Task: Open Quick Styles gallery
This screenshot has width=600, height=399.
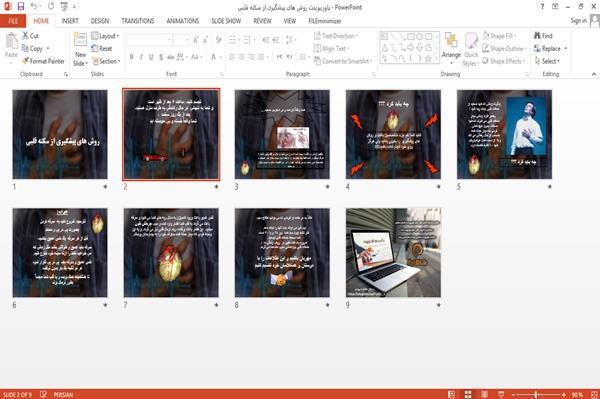Action: (x=471, y=49)
